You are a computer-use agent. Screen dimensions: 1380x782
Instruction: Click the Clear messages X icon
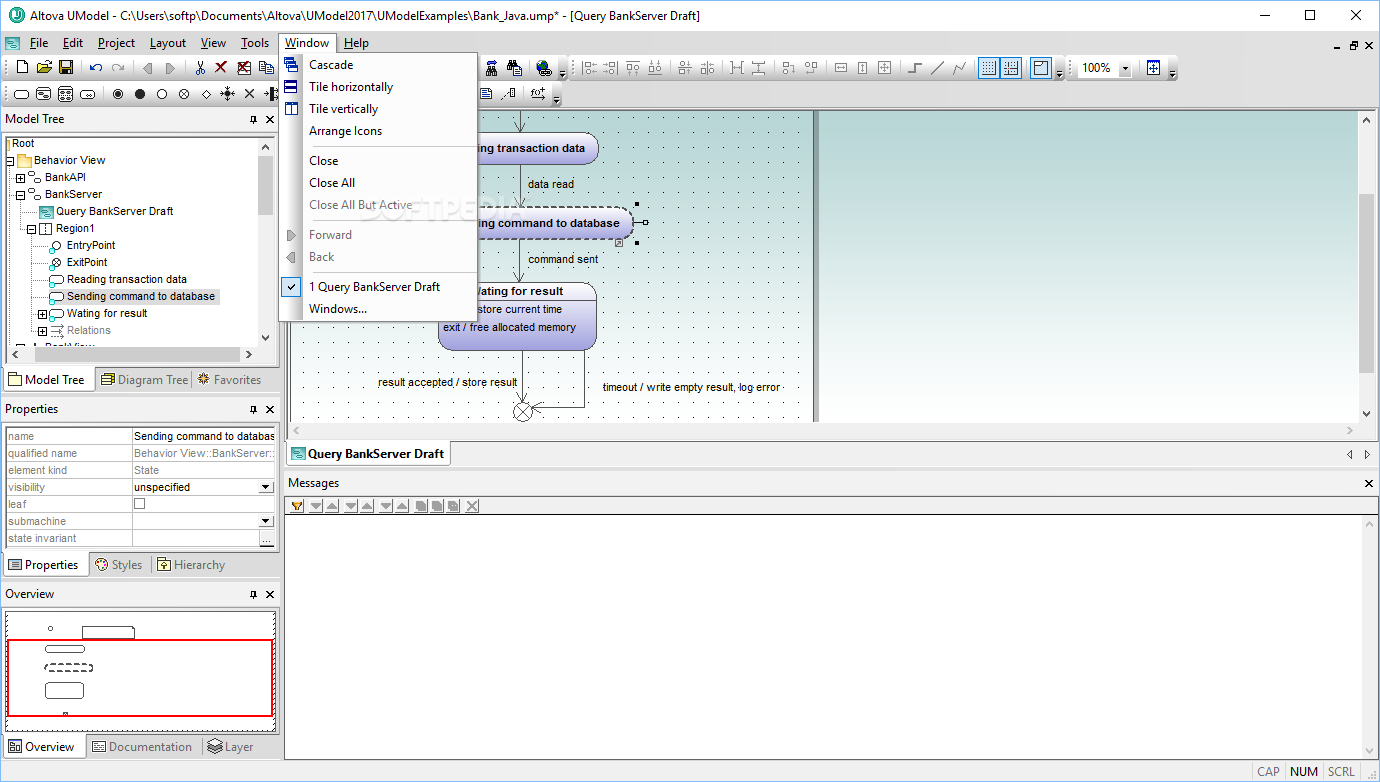click(x=472, y=506)
